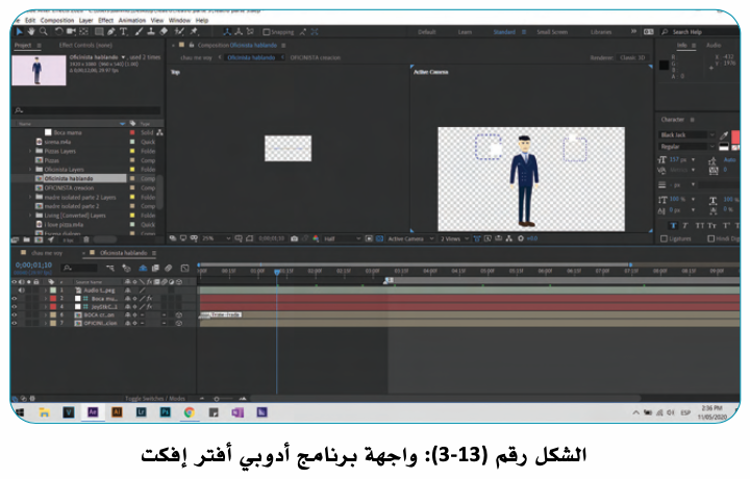Click the red label of Boca mu layer
The image size is (750, 479).
tap(53, 299)
